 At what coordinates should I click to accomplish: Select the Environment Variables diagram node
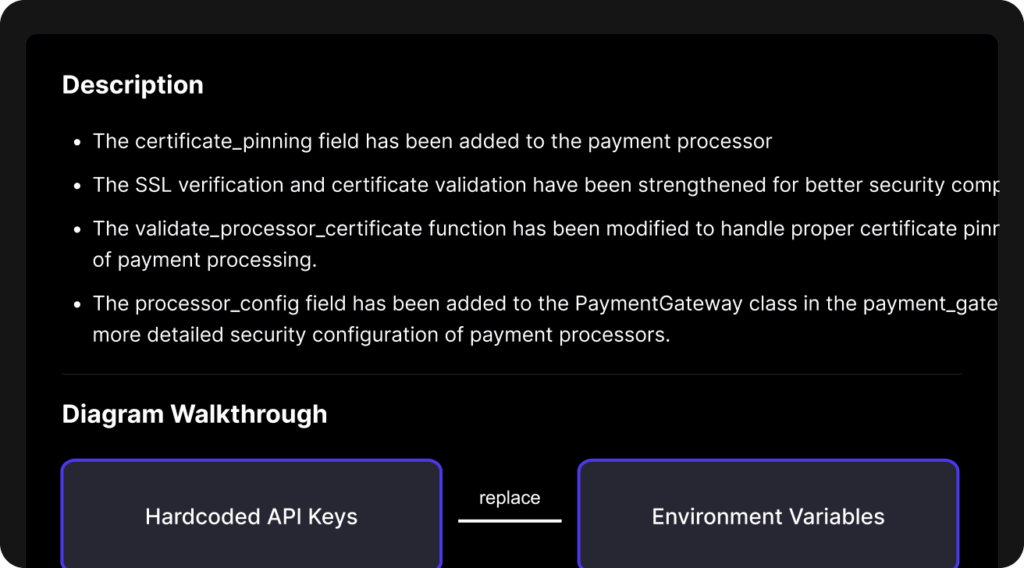[768, 516]
